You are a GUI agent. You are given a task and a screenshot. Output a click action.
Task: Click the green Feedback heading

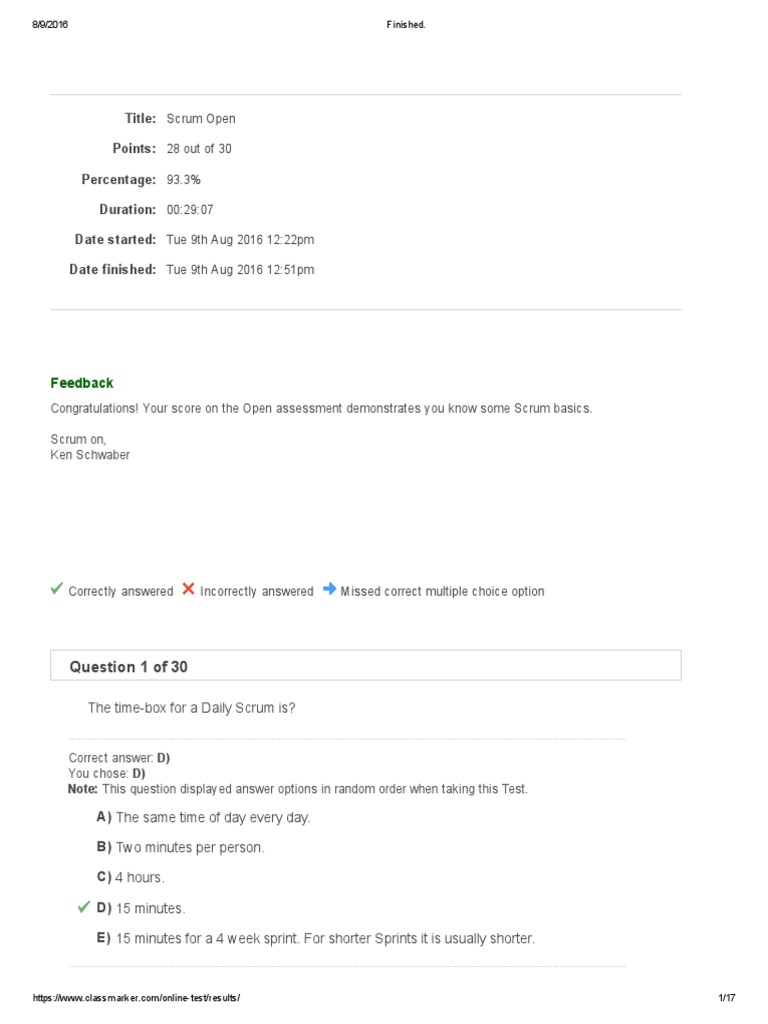[x=82, y=383]
